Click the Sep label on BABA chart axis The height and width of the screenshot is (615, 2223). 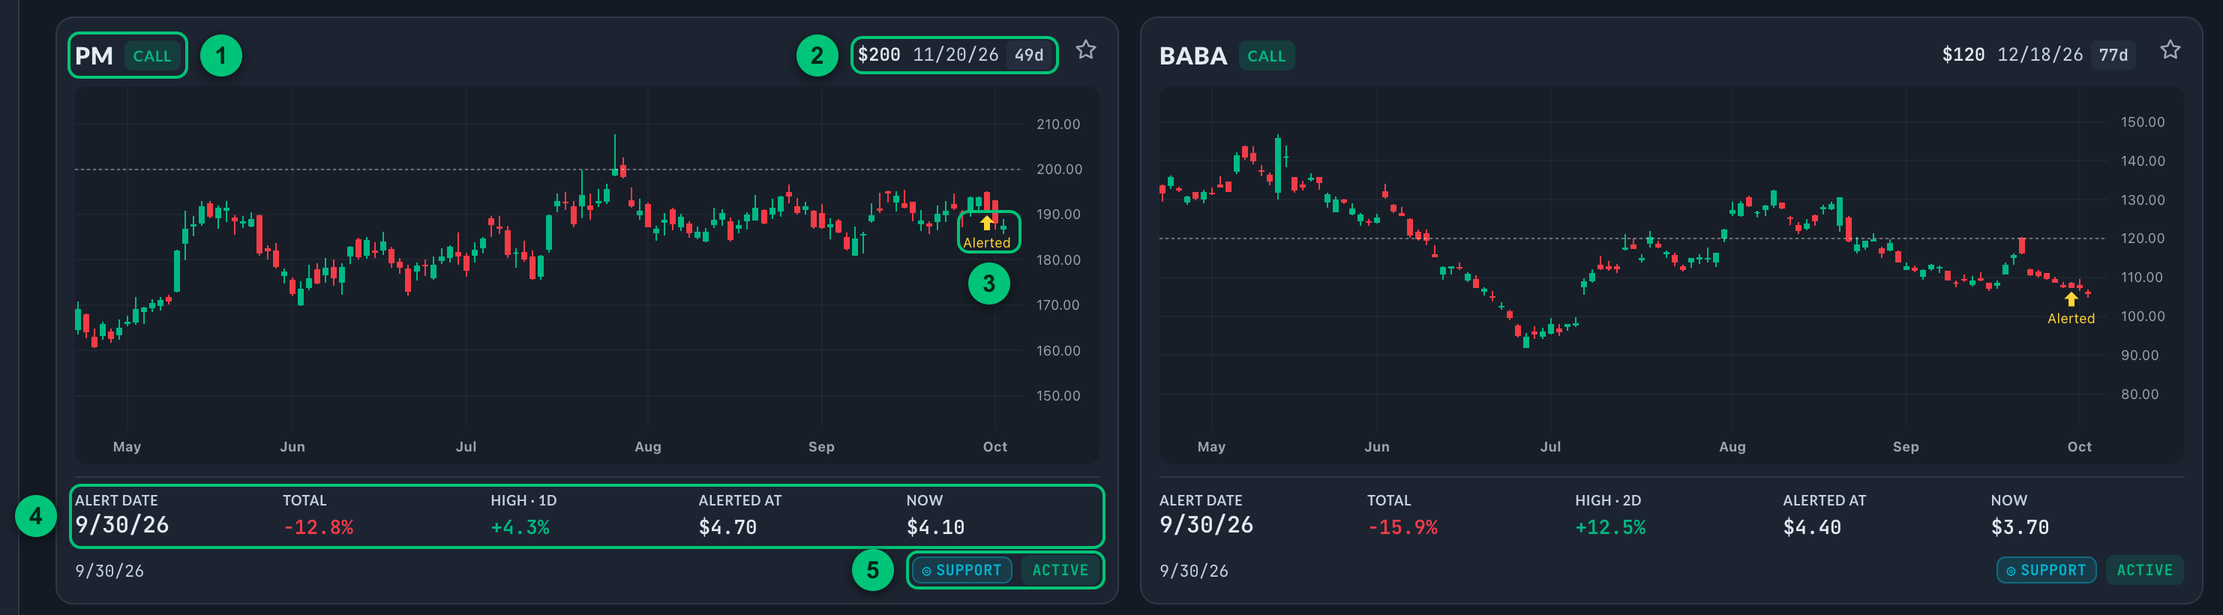tap(1906, 447)
